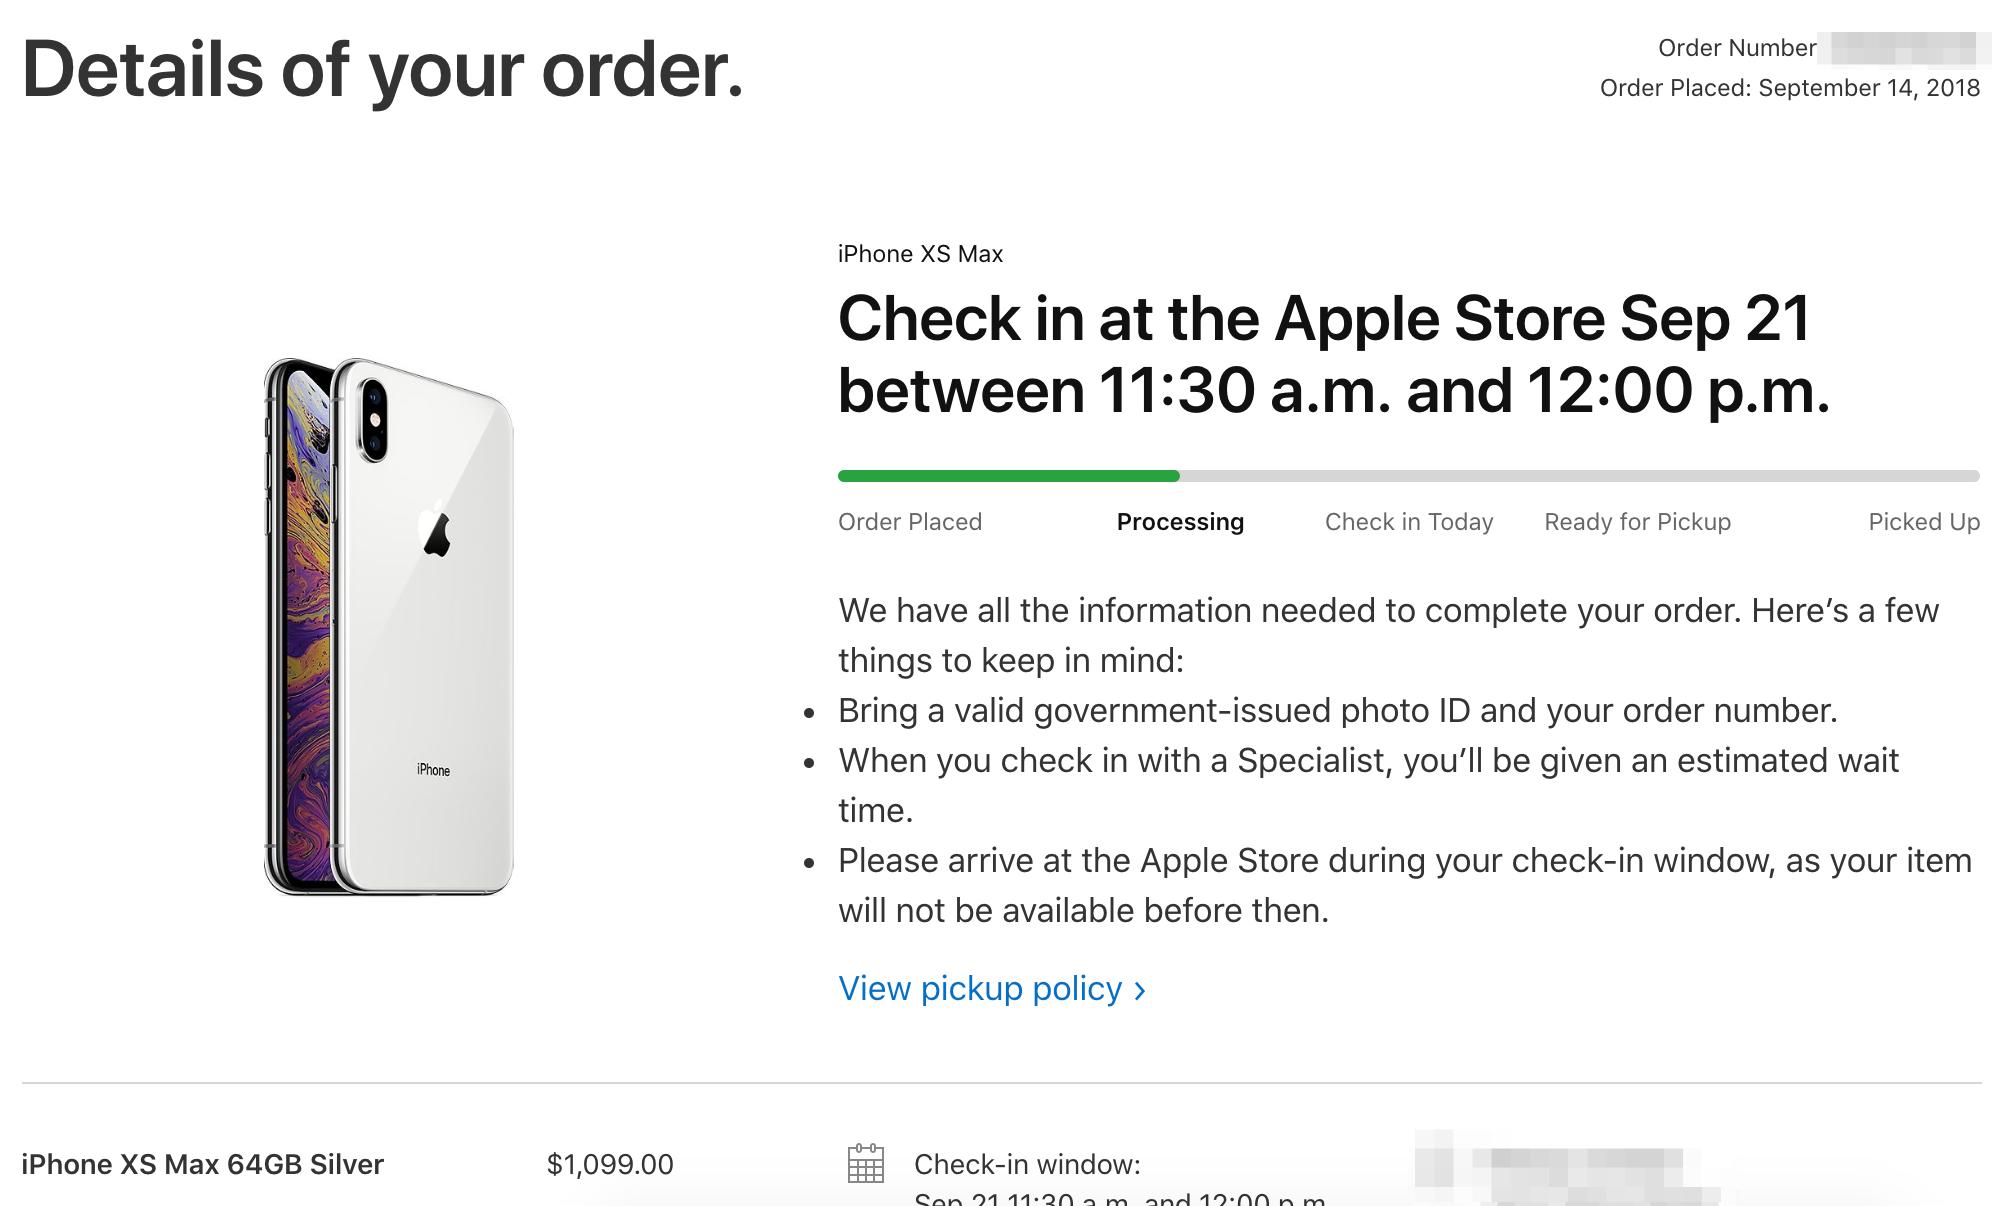Click the gray unfilled part of progress bar
Screen dimensions: 2008x1206
(1580, 476)
